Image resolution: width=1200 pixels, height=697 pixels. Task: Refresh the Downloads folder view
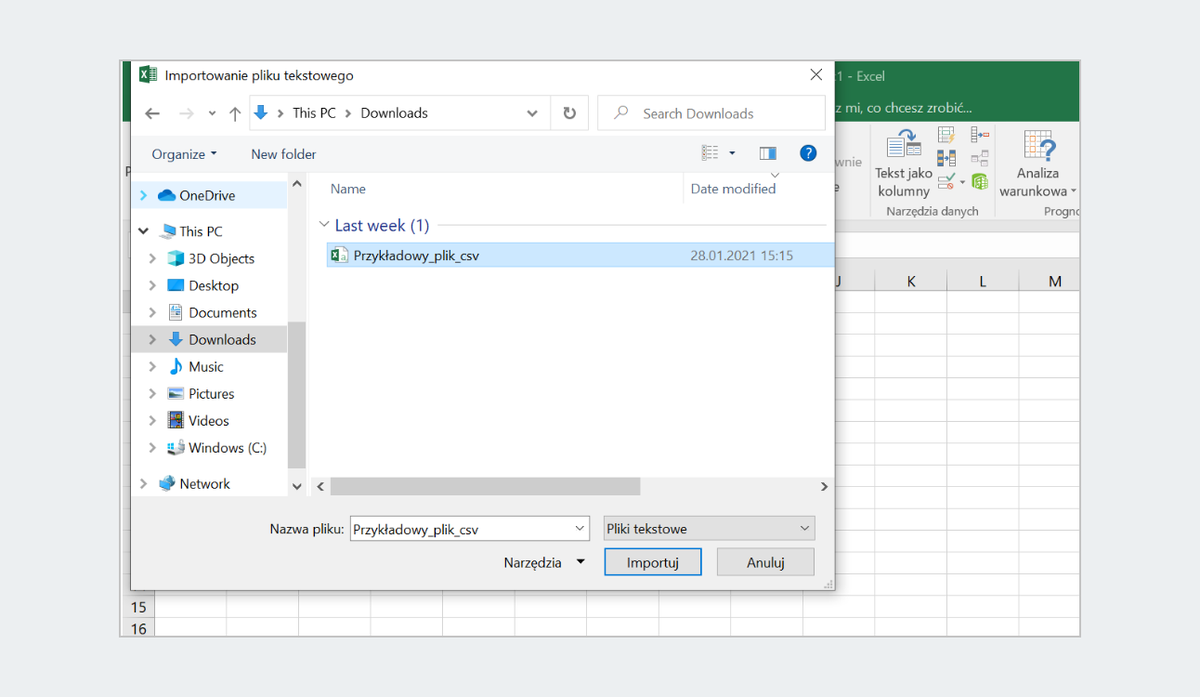click(x=570, y=113)
